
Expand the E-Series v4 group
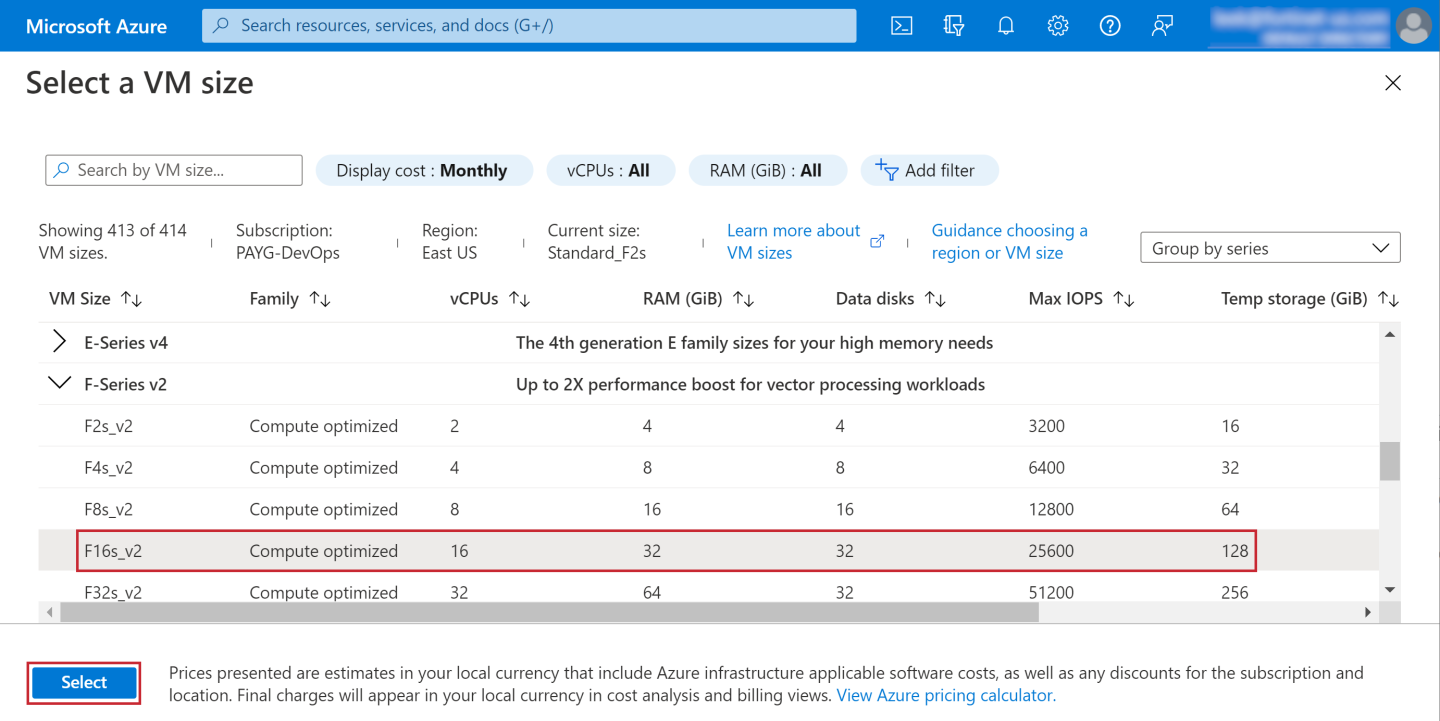click(x=60, y=342)
